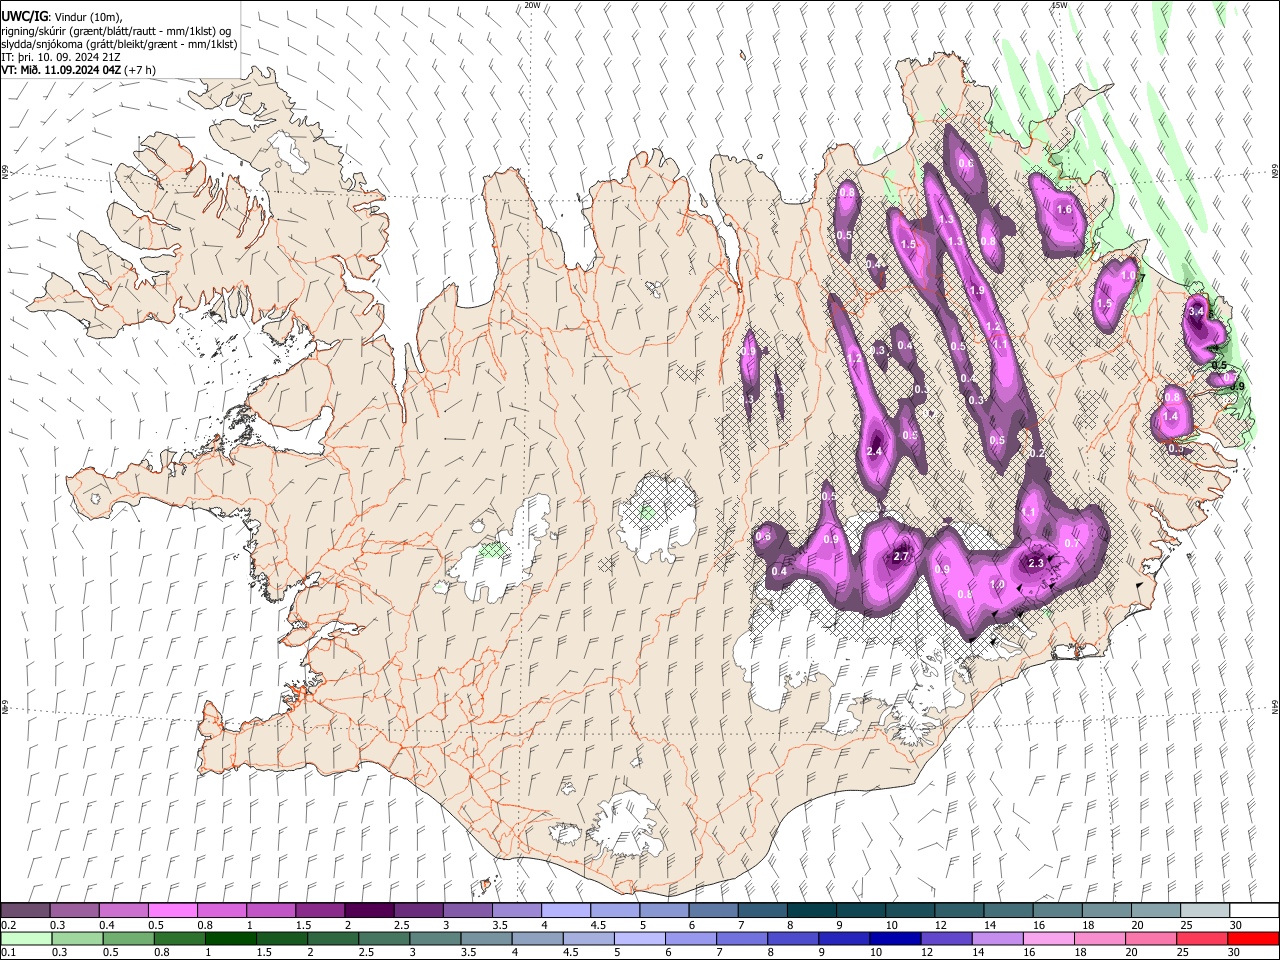Click the 'rigning/skúrir' legend description line
The image size is (1280, 960).
click(116, 31)
